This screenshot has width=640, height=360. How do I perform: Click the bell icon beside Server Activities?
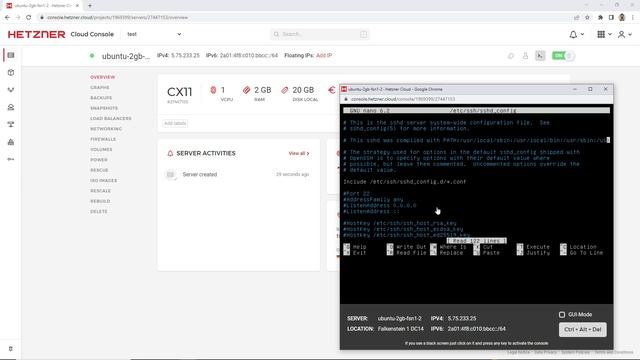pos(170,153)
